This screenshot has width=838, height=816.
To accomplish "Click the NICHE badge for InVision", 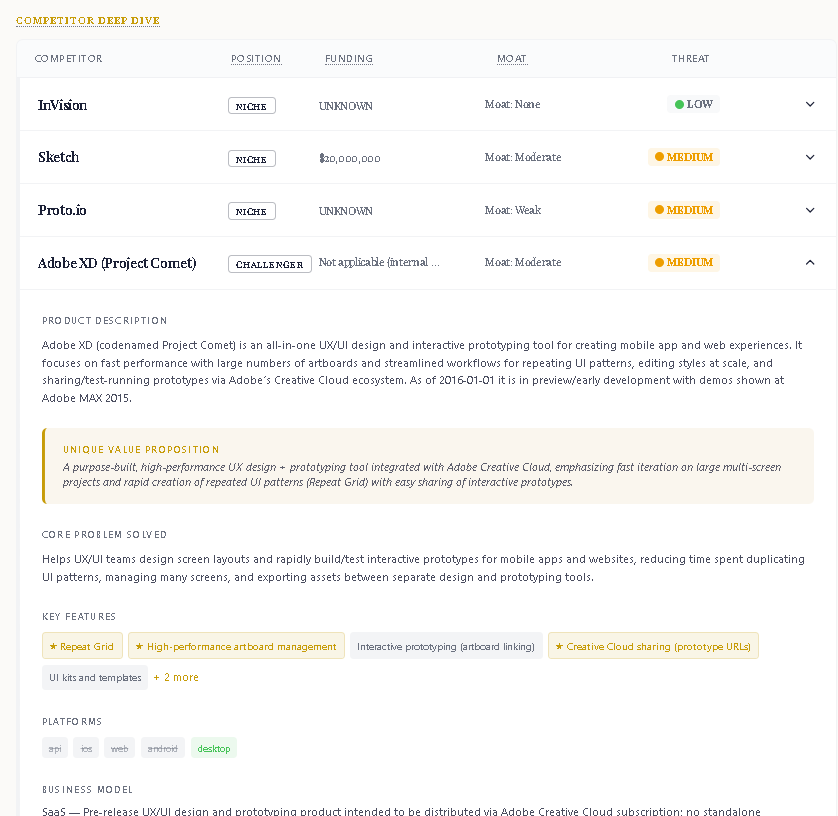I will pyautogui.click(x=251, y=106).
